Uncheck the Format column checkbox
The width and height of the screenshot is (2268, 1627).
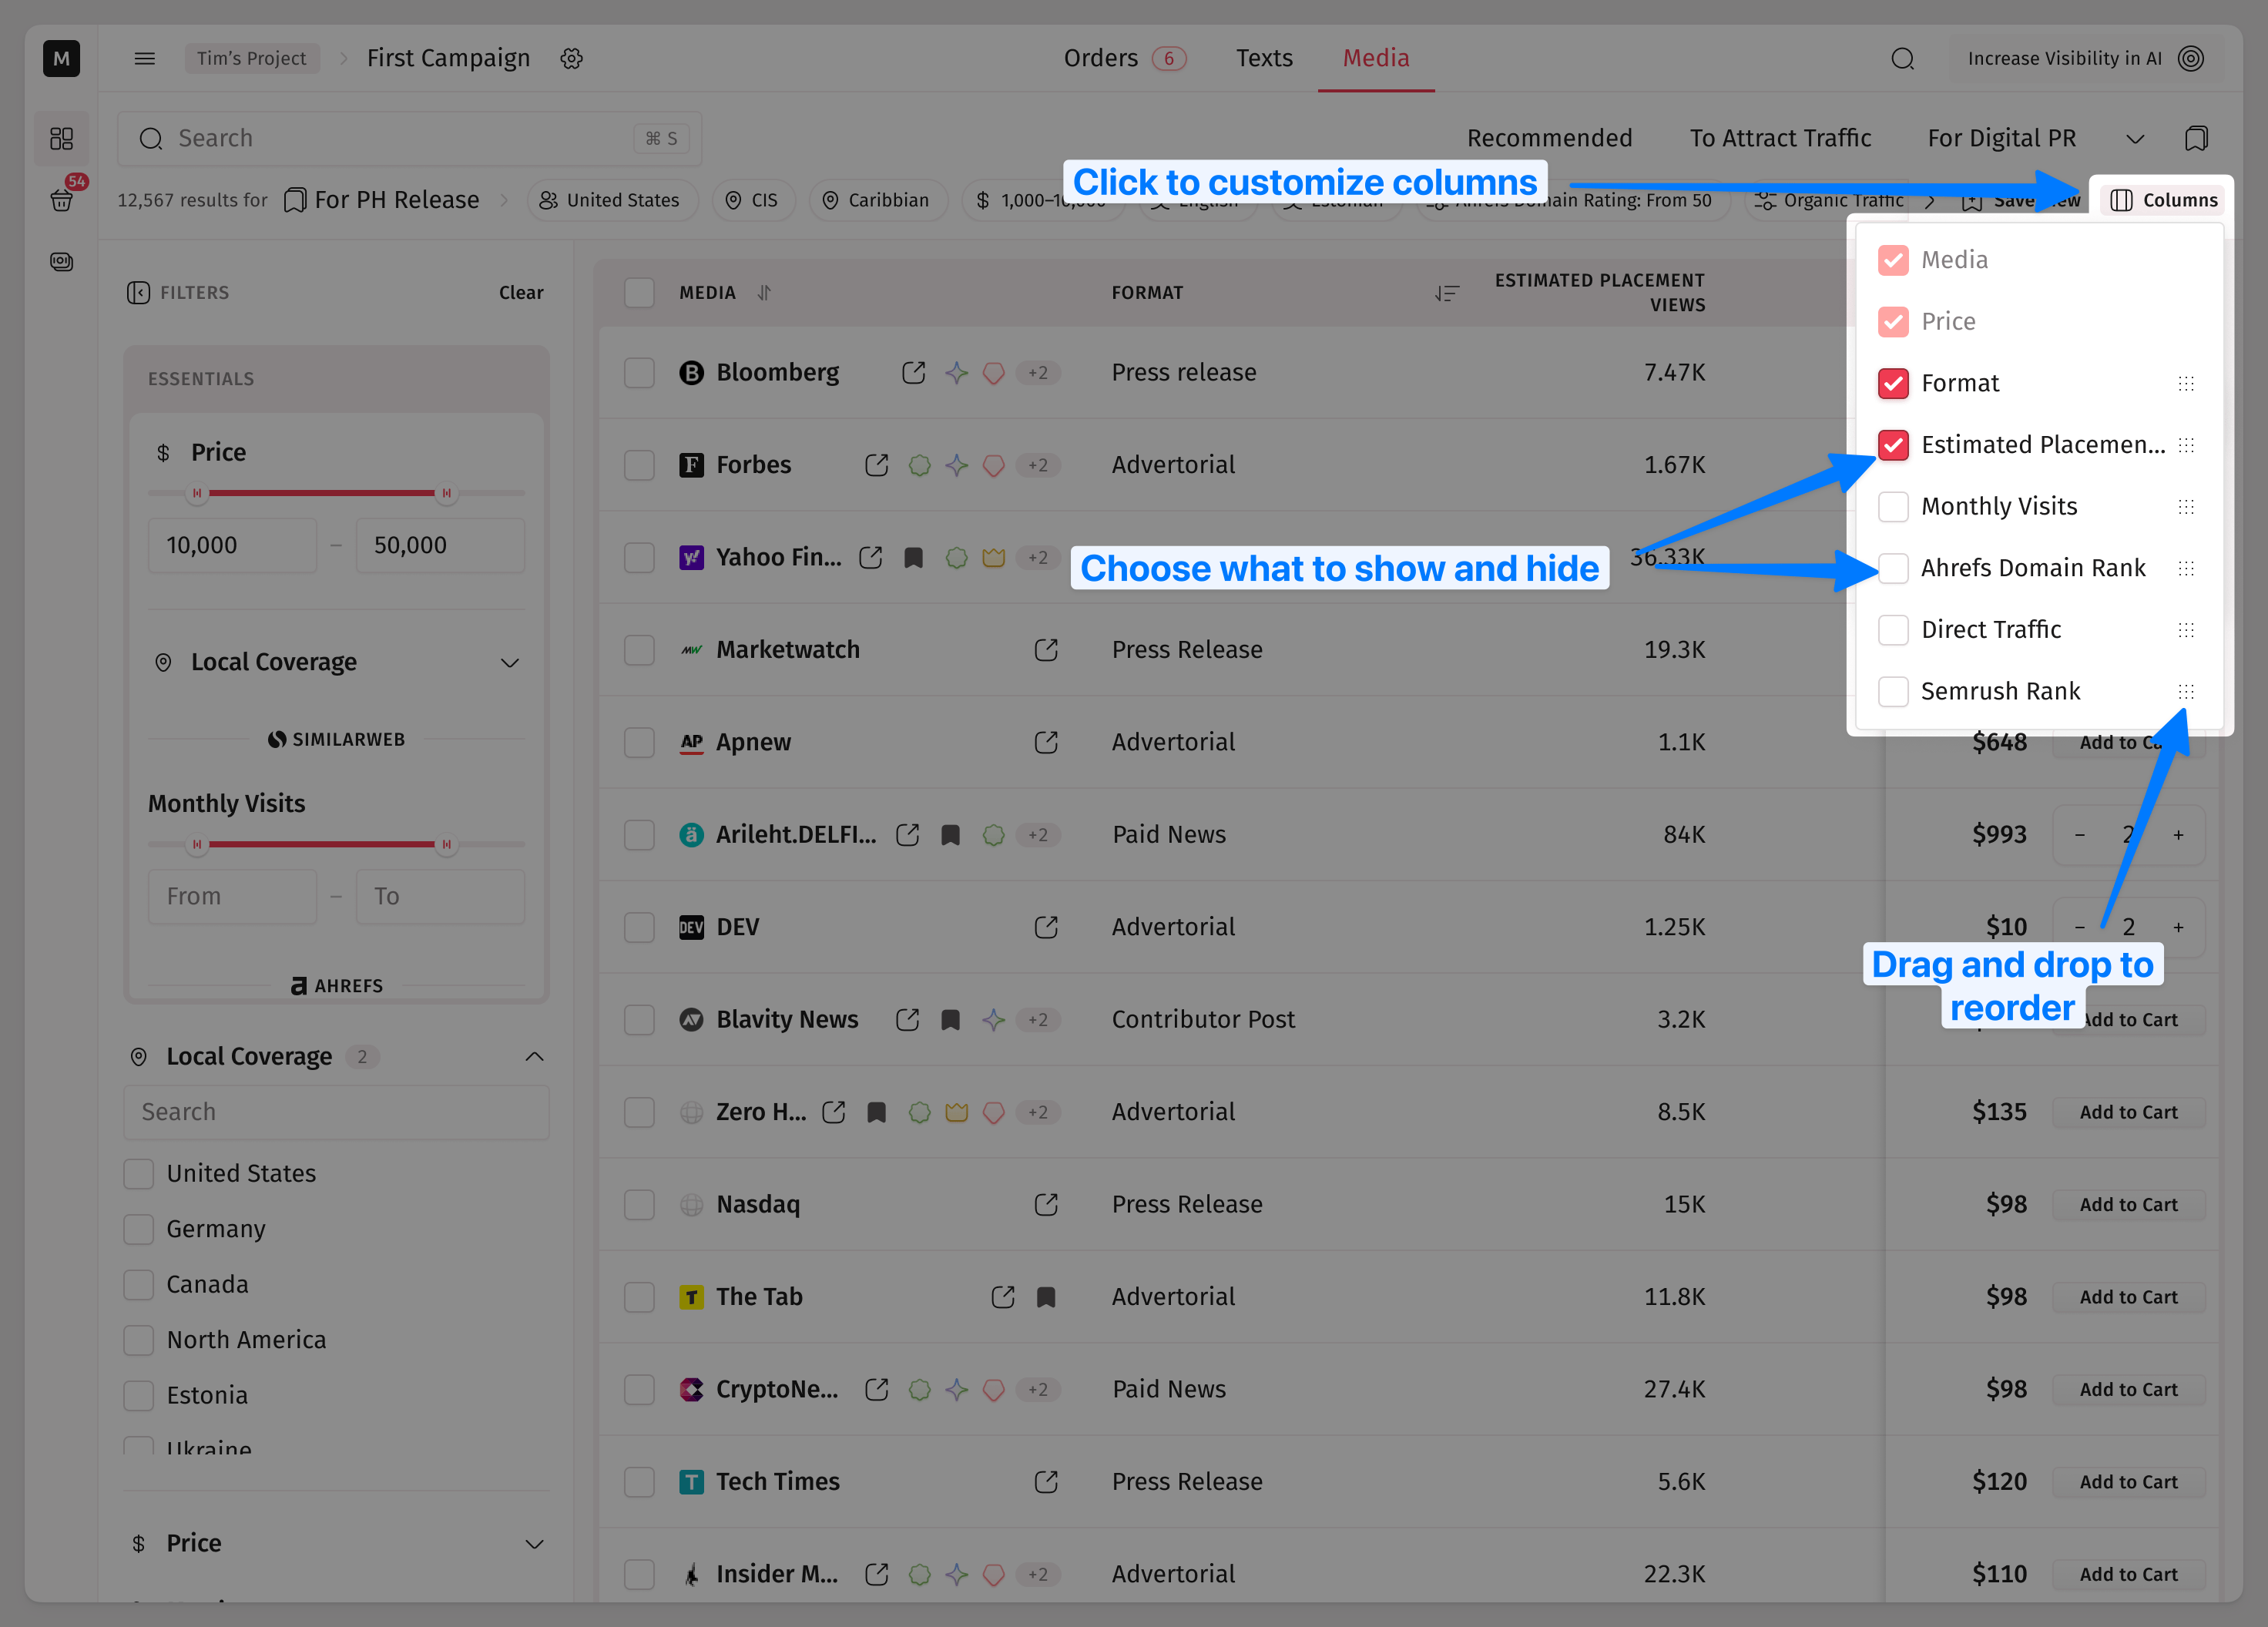click(x=1893, y=384)
